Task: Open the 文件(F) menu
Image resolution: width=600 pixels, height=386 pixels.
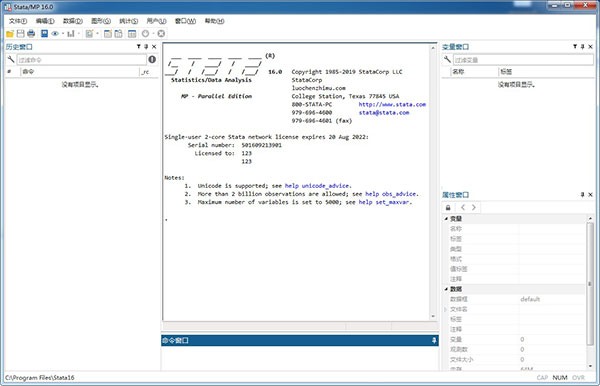Action: (x=18, y=21)
